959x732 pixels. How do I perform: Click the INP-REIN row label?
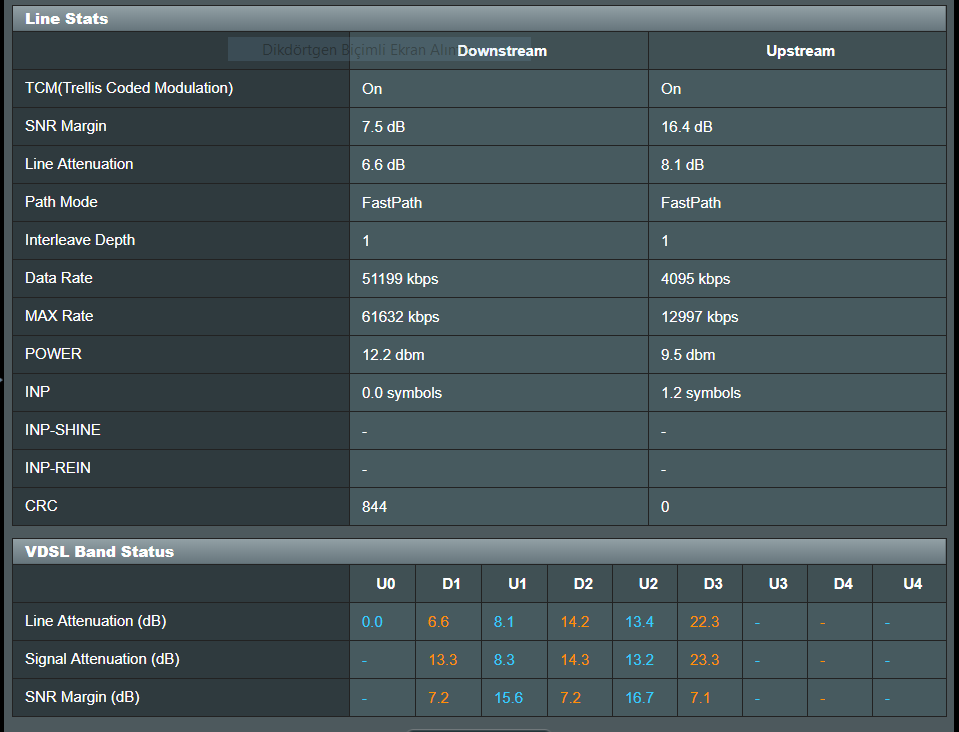pyautogui.click(x=57, y=467)
